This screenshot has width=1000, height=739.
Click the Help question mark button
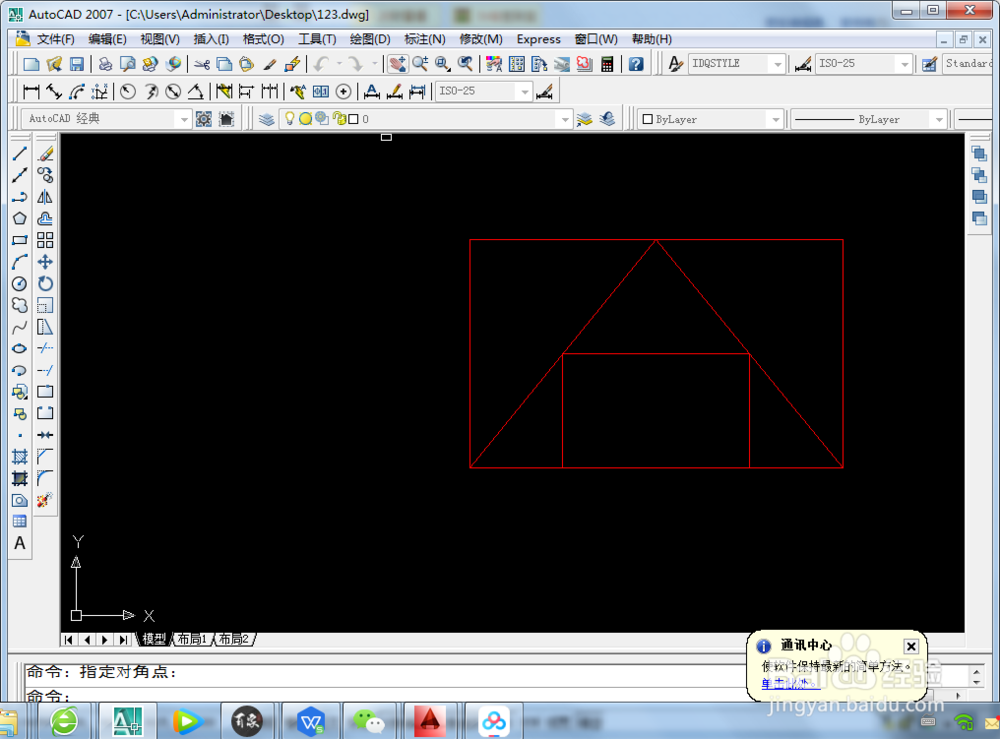coord(636,64)
